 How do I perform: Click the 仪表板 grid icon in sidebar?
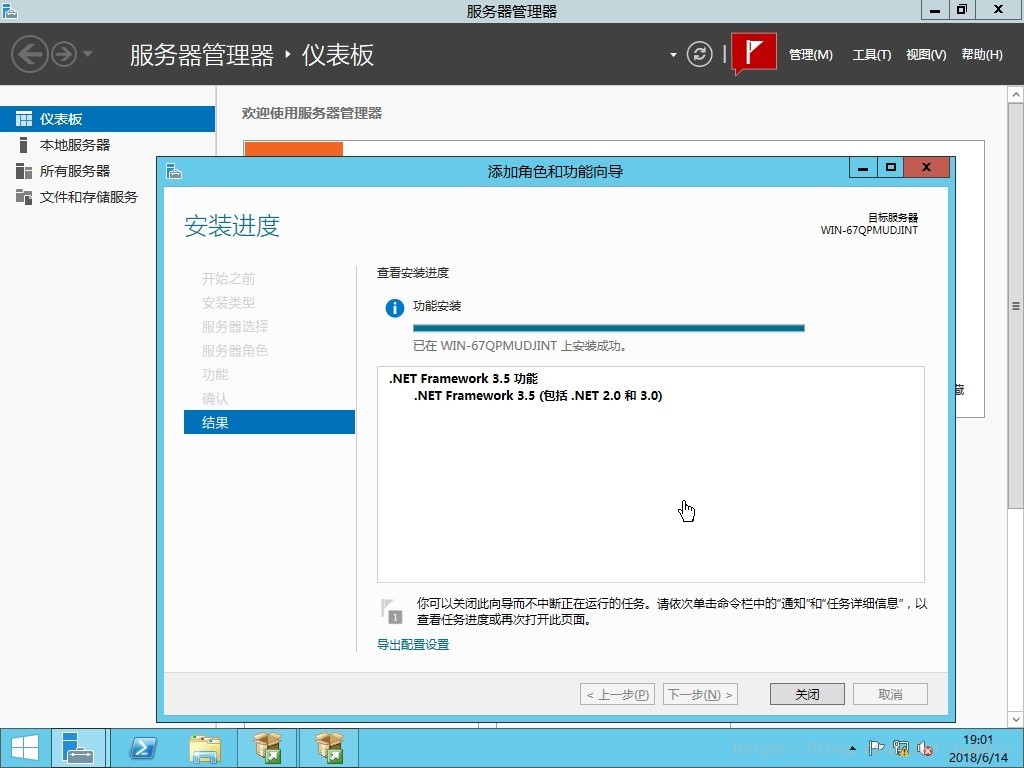coord(24,119)
